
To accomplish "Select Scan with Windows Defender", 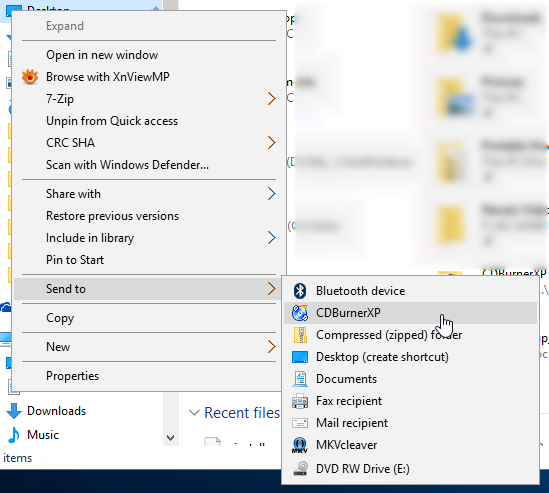I will [149, 165].
